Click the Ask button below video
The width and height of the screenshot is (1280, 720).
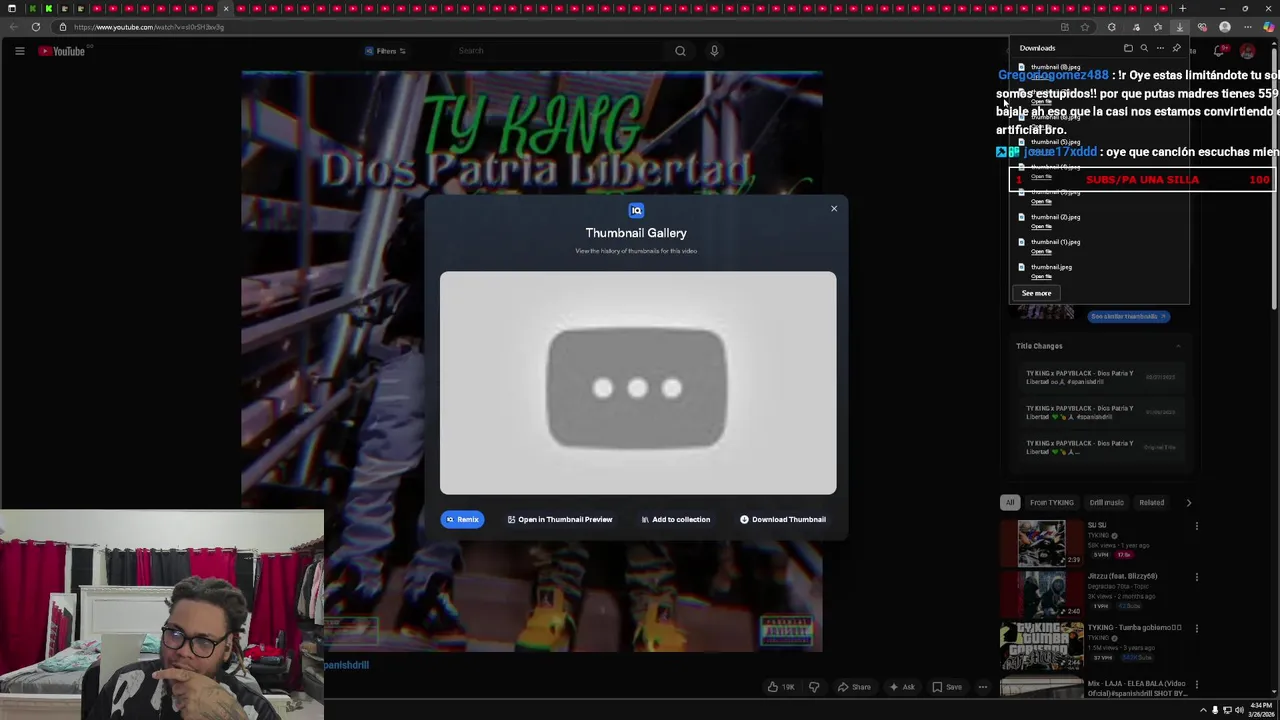pos(901,687)
